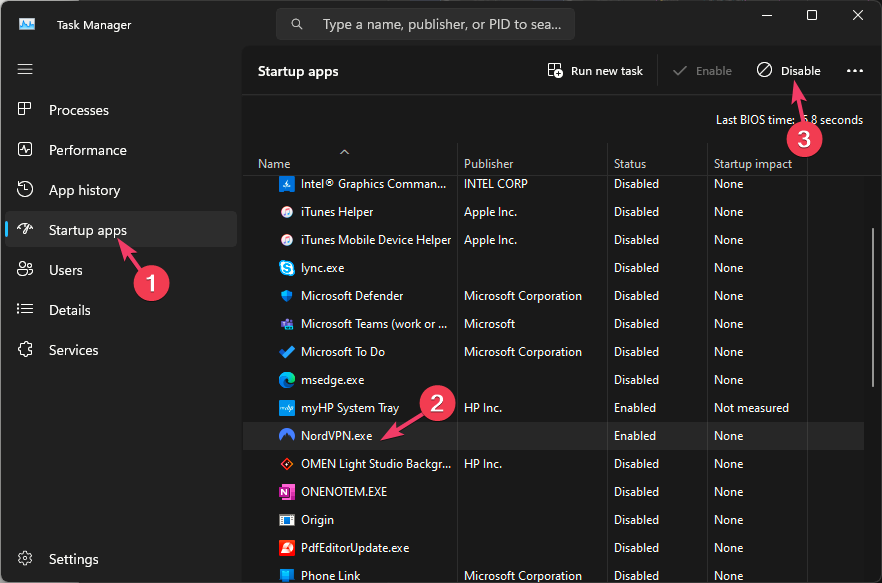Click the ONENOTEM.EXE OneNote icon

(287, 492)
